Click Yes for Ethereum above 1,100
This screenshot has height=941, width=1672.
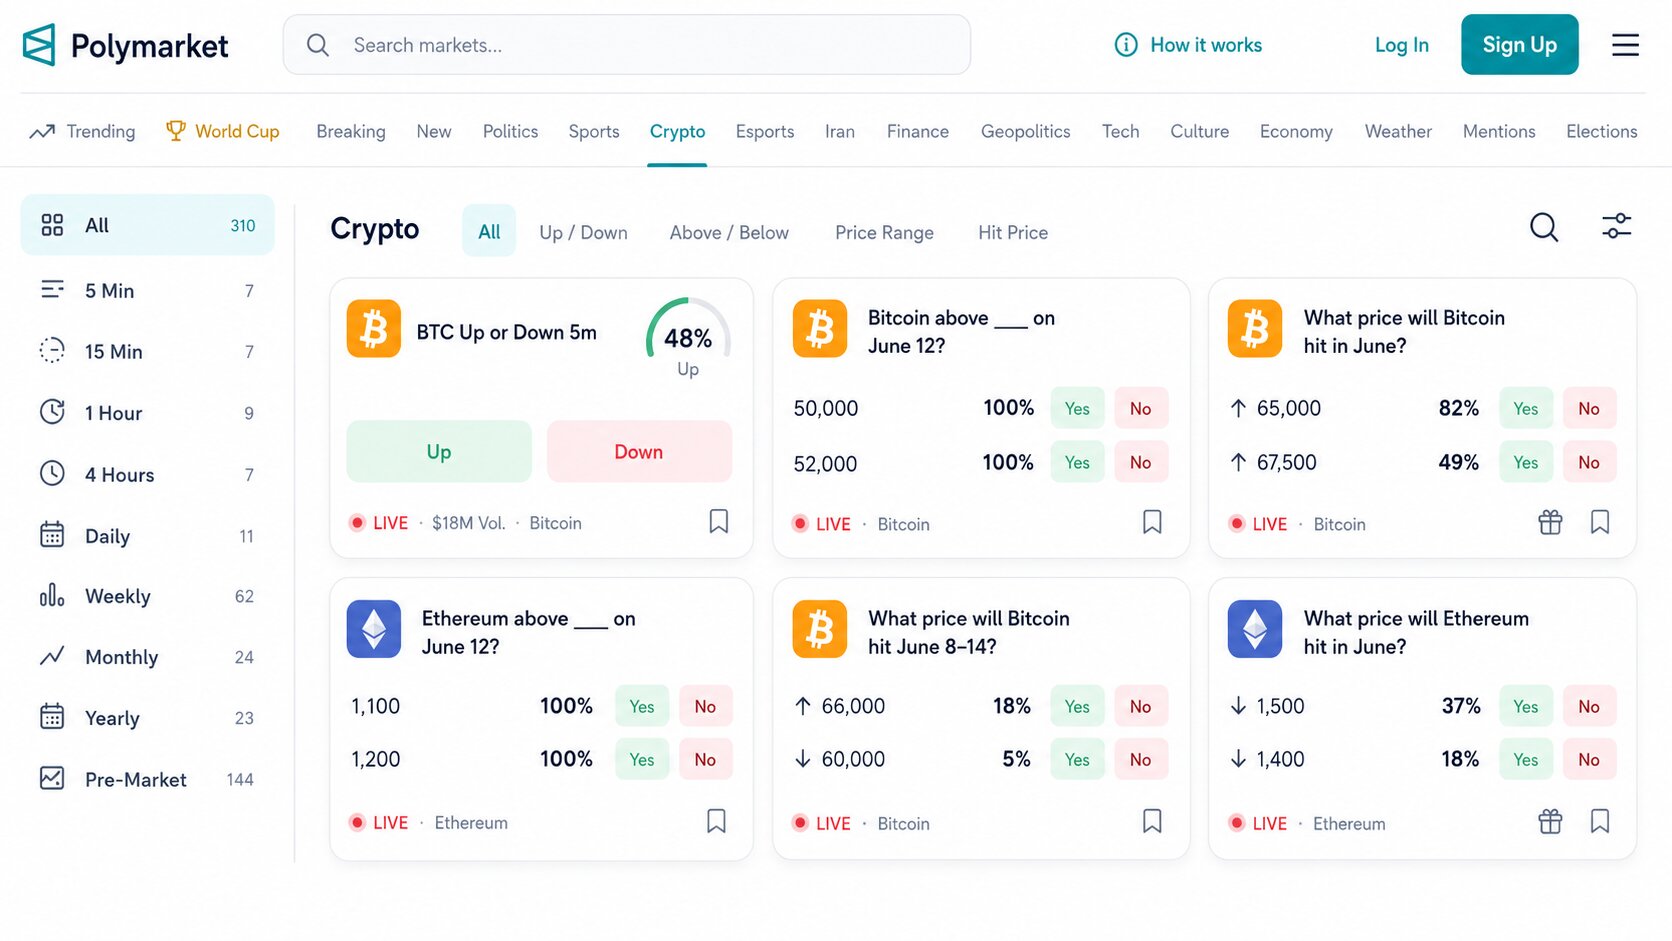[x=642, y=706]
